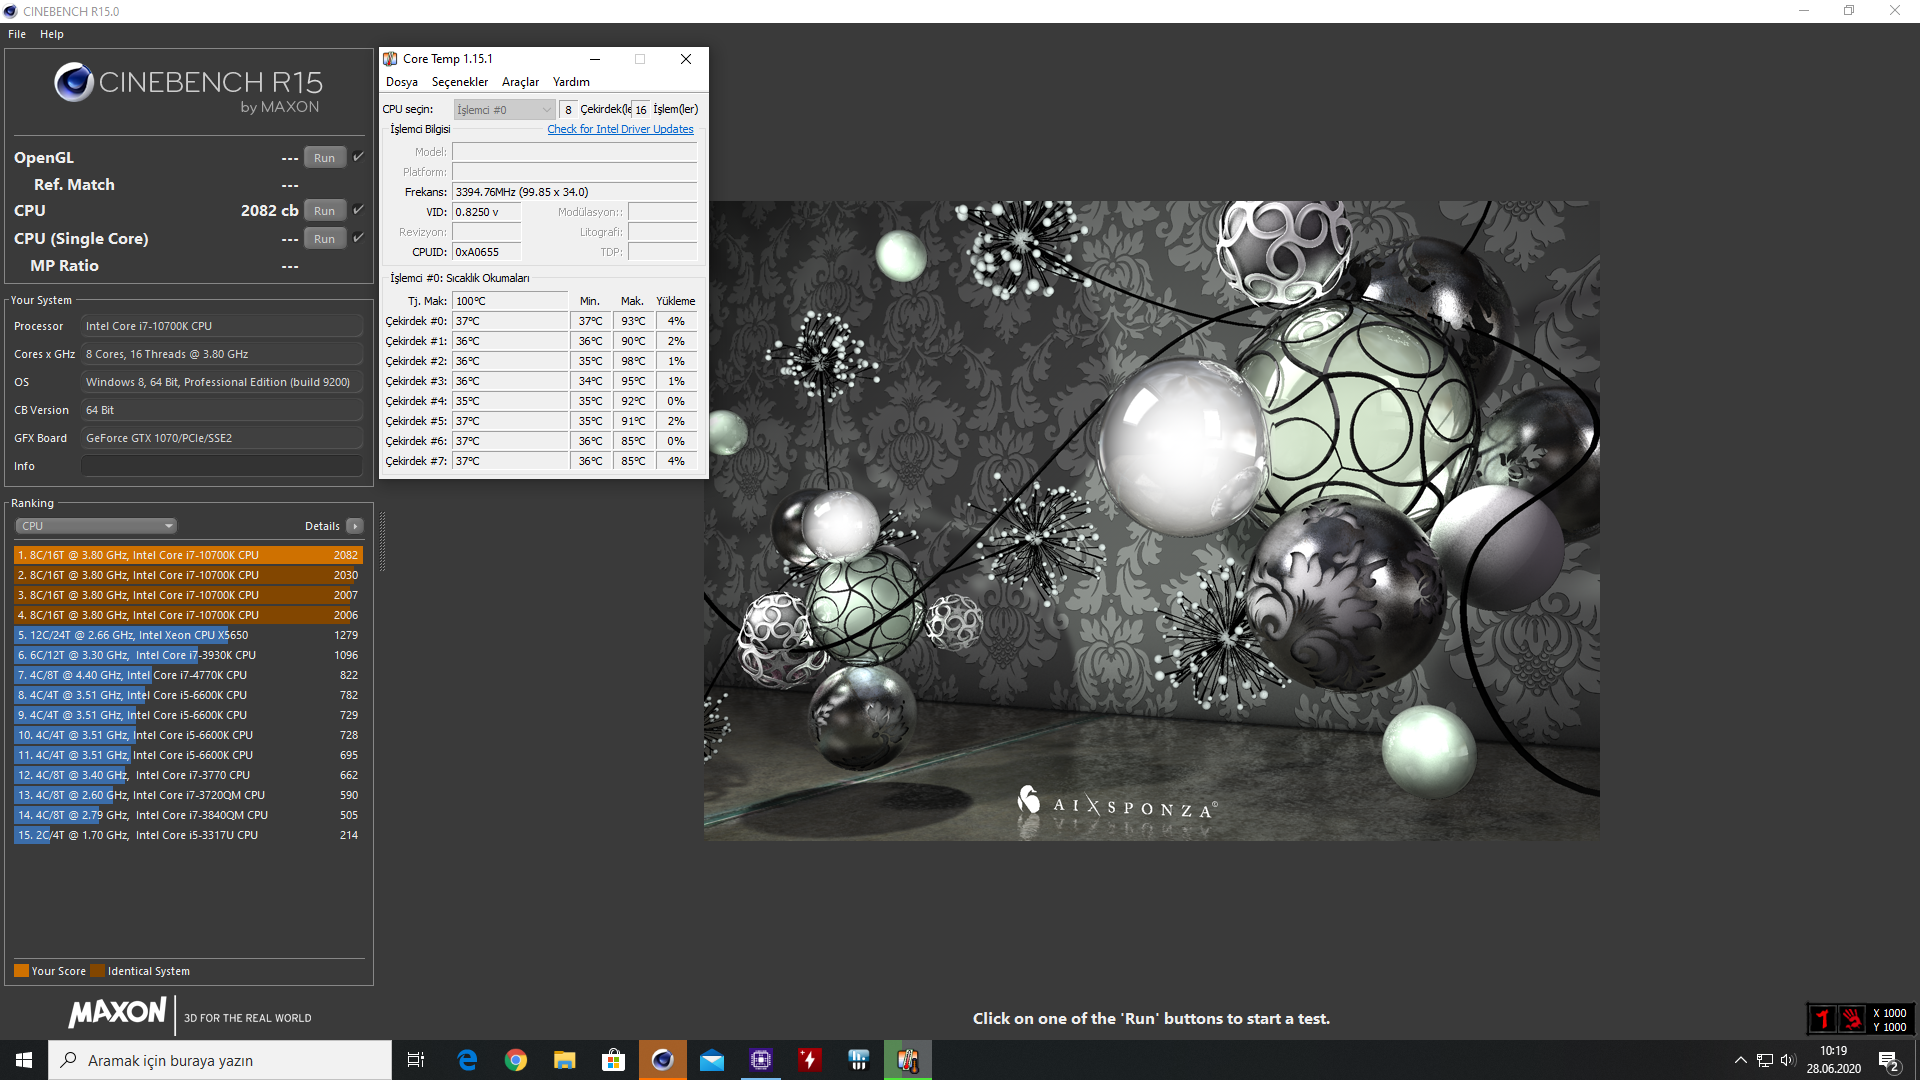Toggle the CPU Single Core checkbox

pos(358,238)
